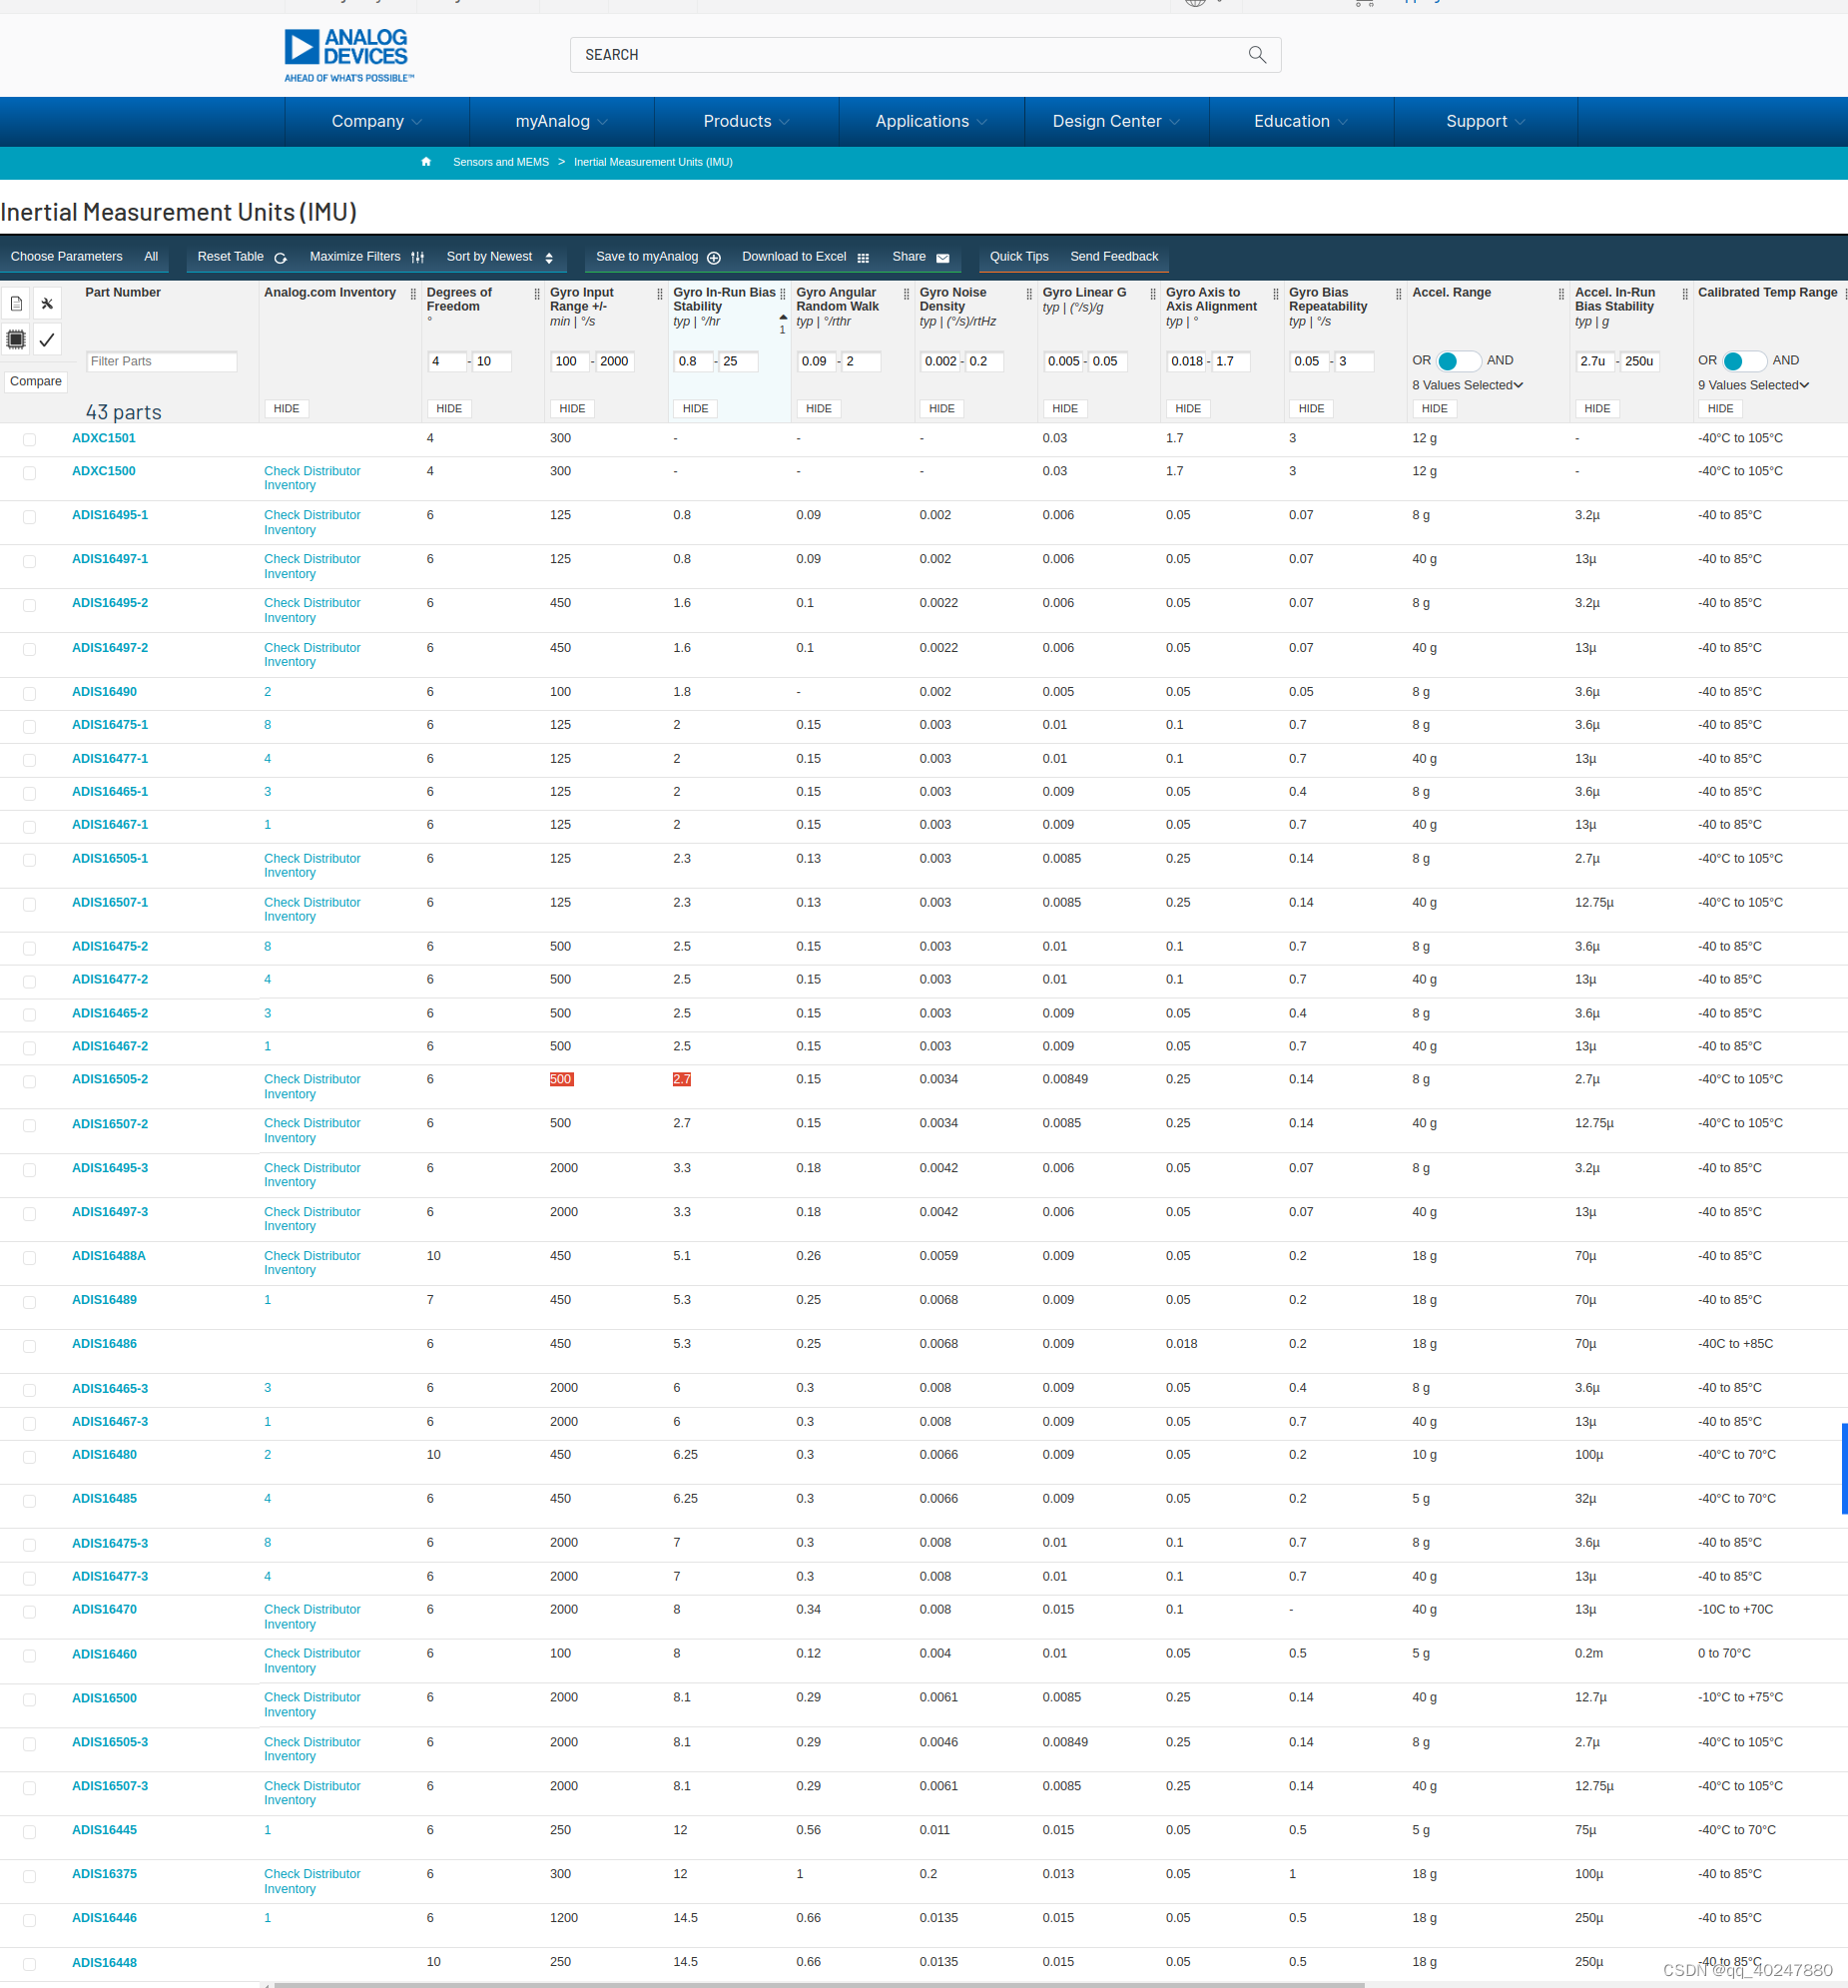Viewport: 1848px width, 1988px height.
Task: Click Check Distributor Inventory for ADXC1500
Action: pos(312,478)
